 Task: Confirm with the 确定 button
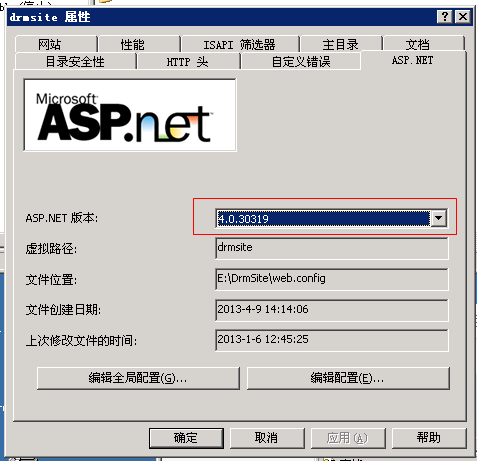(x=186, y=438)
